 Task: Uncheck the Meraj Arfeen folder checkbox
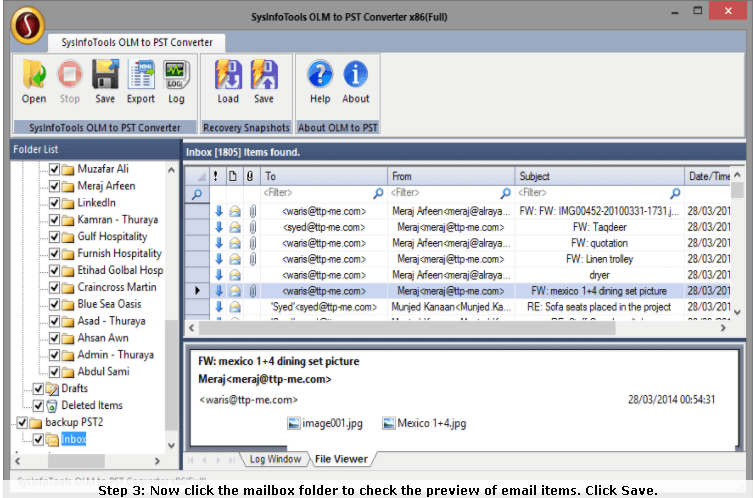(54, 186)
